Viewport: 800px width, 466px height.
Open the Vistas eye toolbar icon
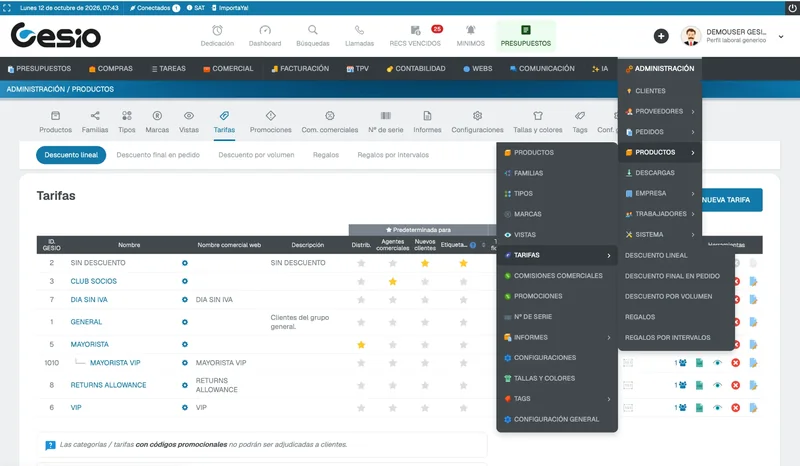click(x=189, y=116)
